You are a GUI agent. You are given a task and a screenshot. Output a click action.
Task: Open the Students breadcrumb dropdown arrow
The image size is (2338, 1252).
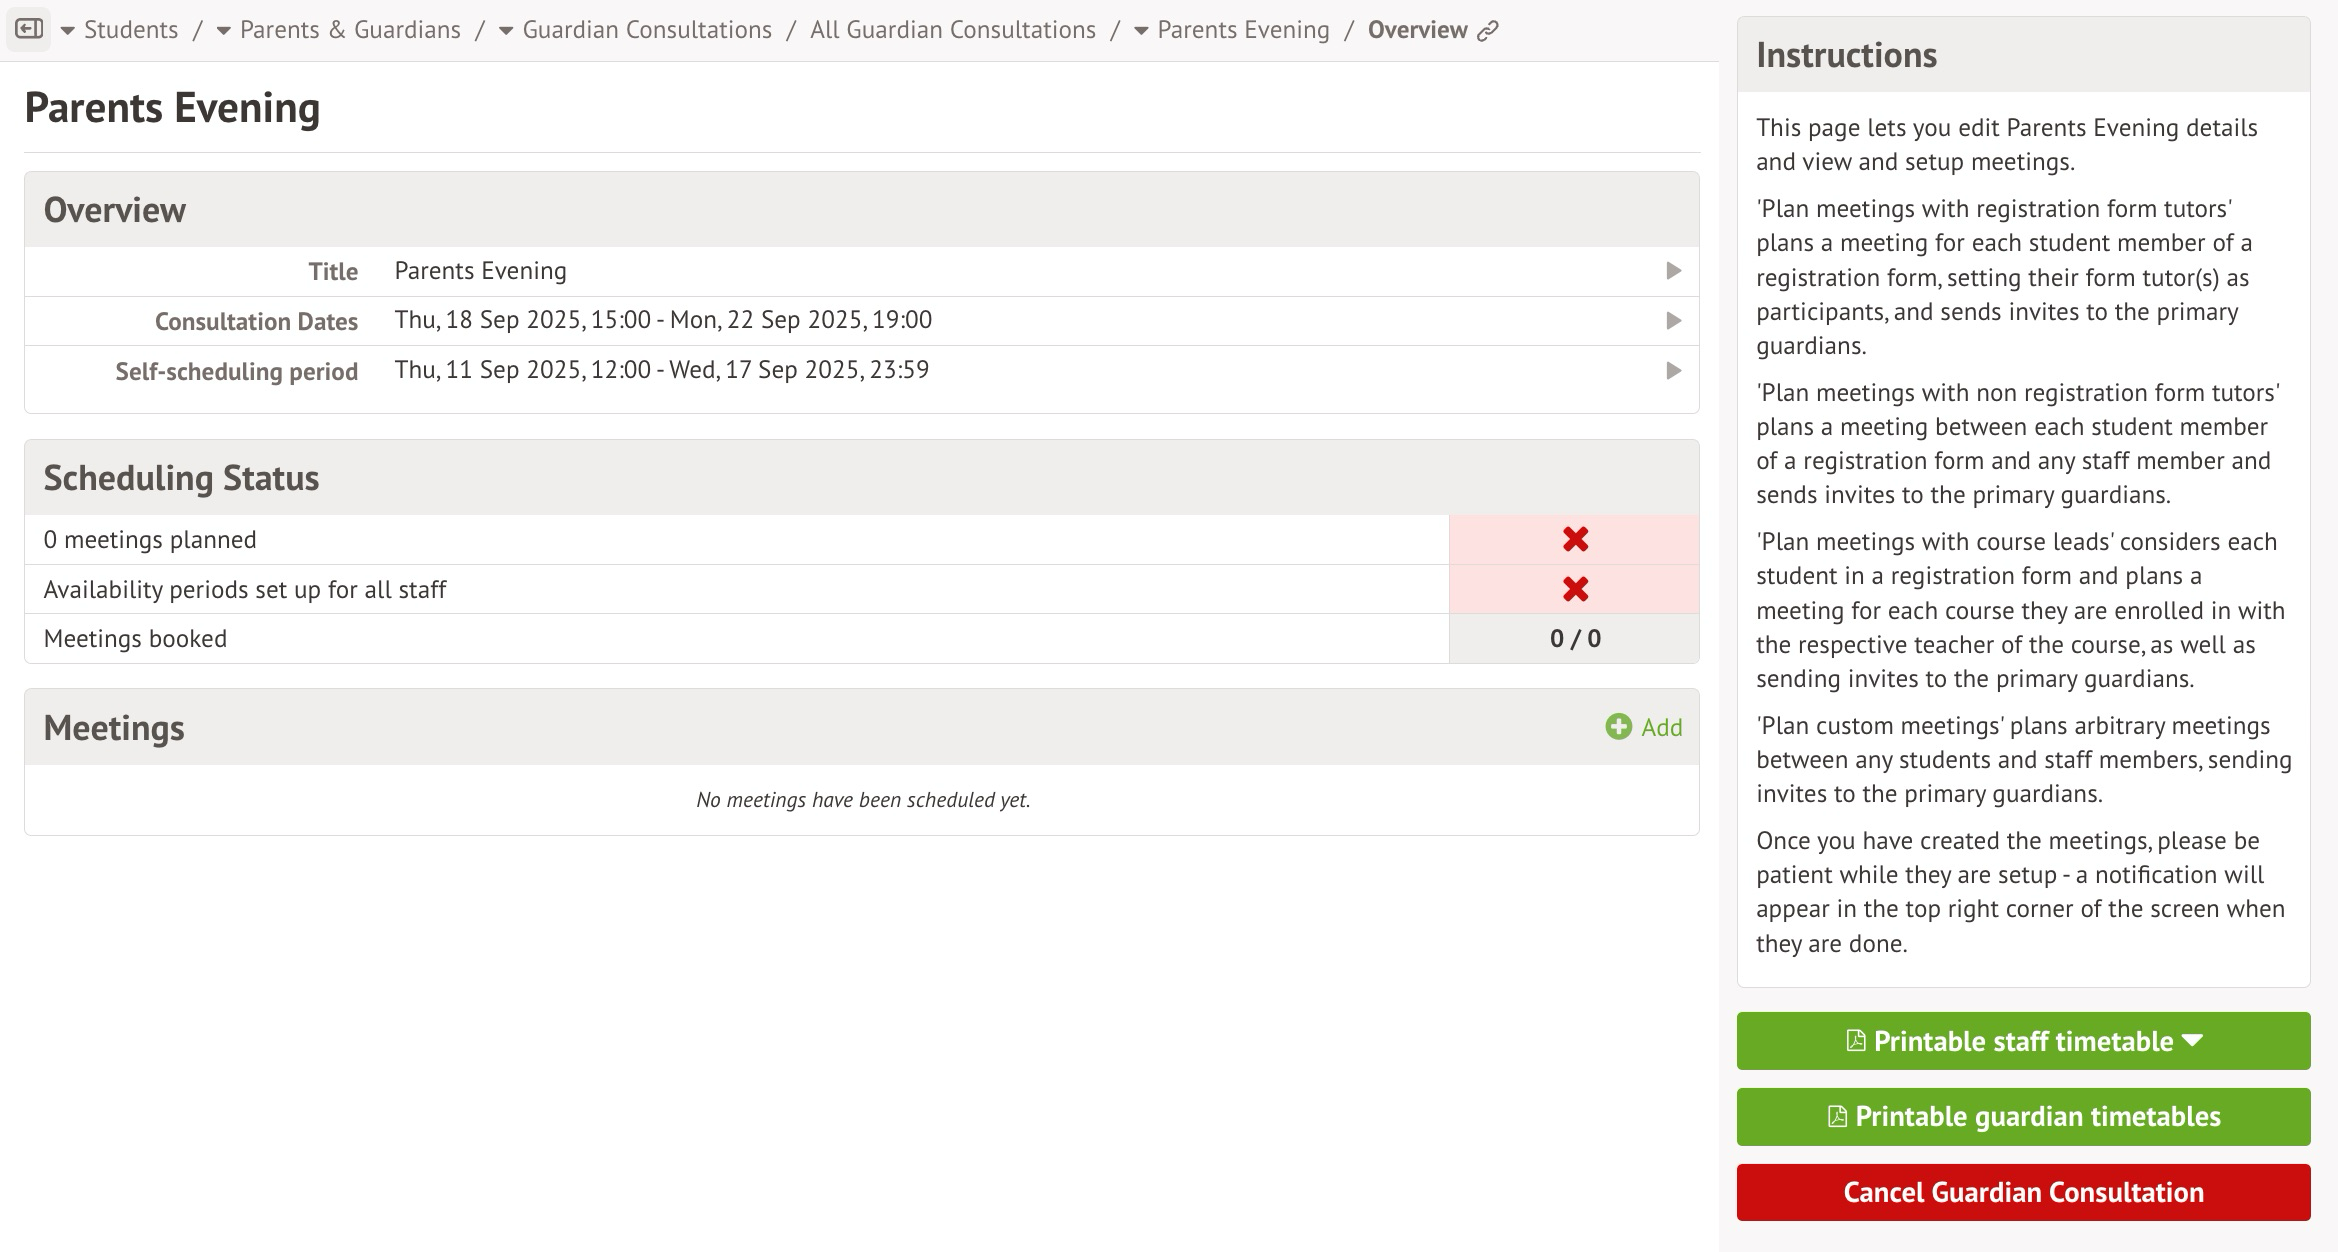click(x=68, y=31)
